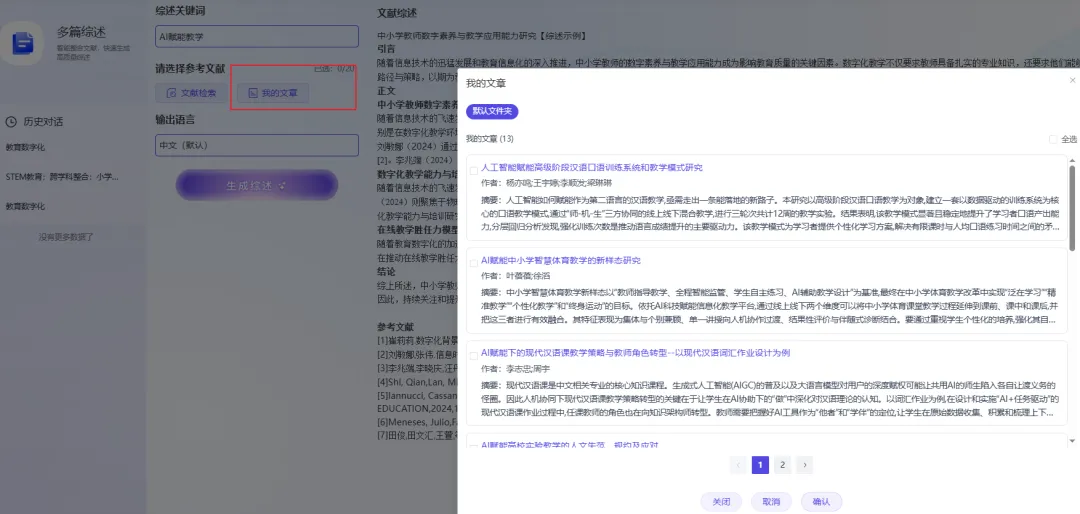Click the 输出语言 label
1080x514 pixels.
pyautogui.click(x=175, y=119)
